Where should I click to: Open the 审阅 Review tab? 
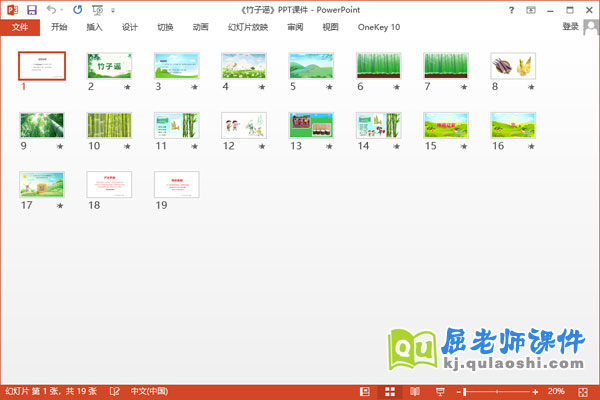tap(295, 27)
